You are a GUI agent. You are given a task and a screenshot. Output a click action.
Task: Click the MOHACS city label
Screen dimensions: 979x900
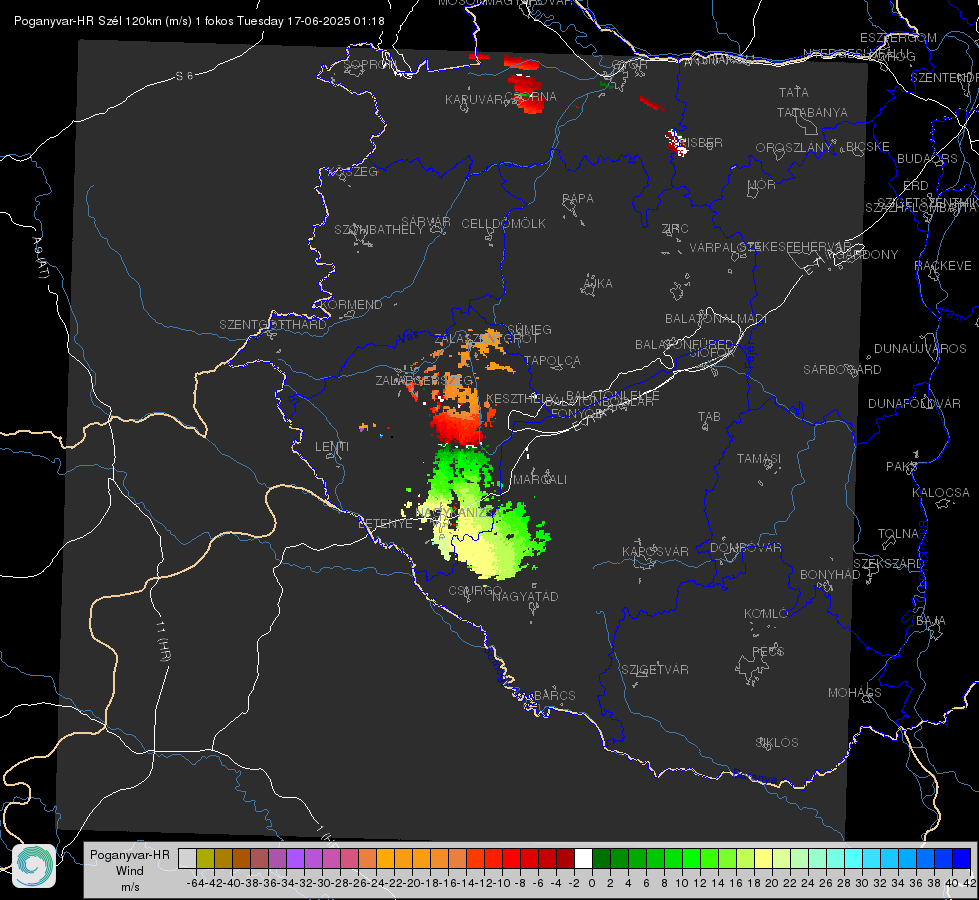854,693
